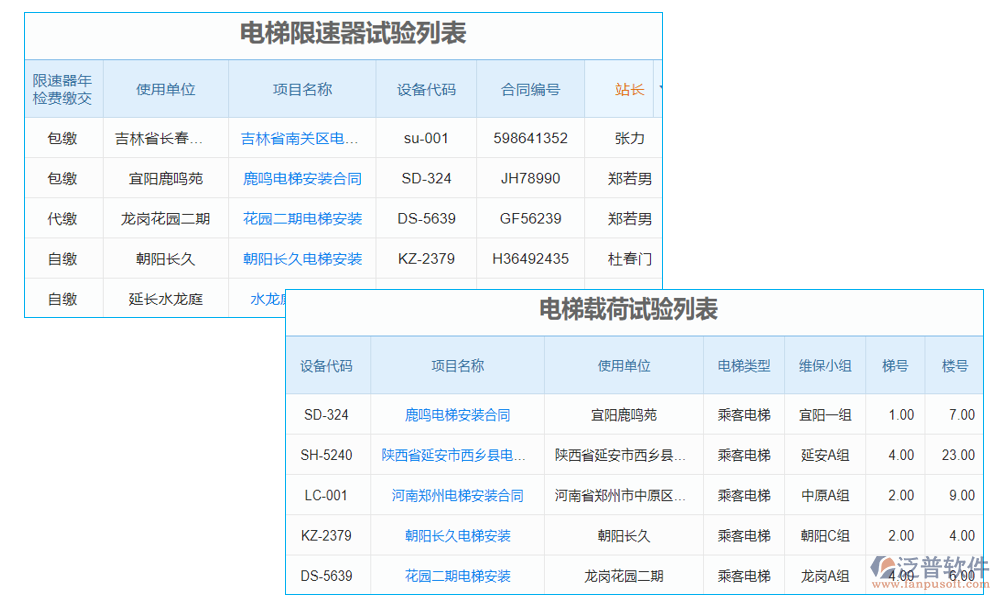Sort by the 合同编号 column header
The width and height of the screenshot is (1000, 600).
click(x=530, y=88)
